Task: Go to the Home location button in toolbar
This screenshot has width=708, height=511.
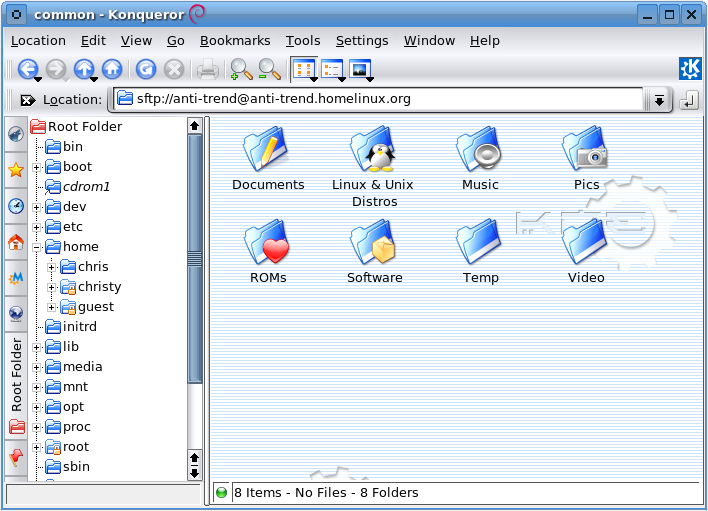Action: click(x=112, y=70)
